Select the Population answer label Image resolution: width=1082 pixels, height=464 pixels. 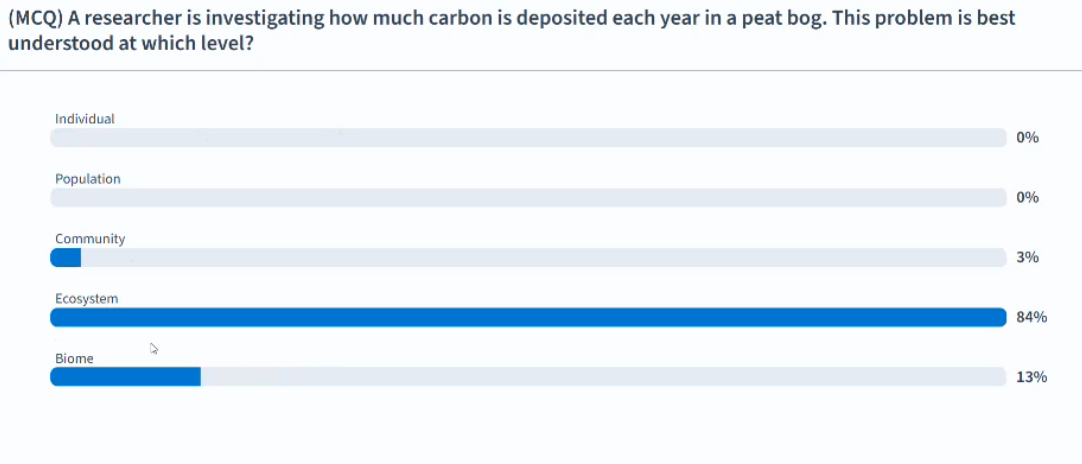[88, 179]
